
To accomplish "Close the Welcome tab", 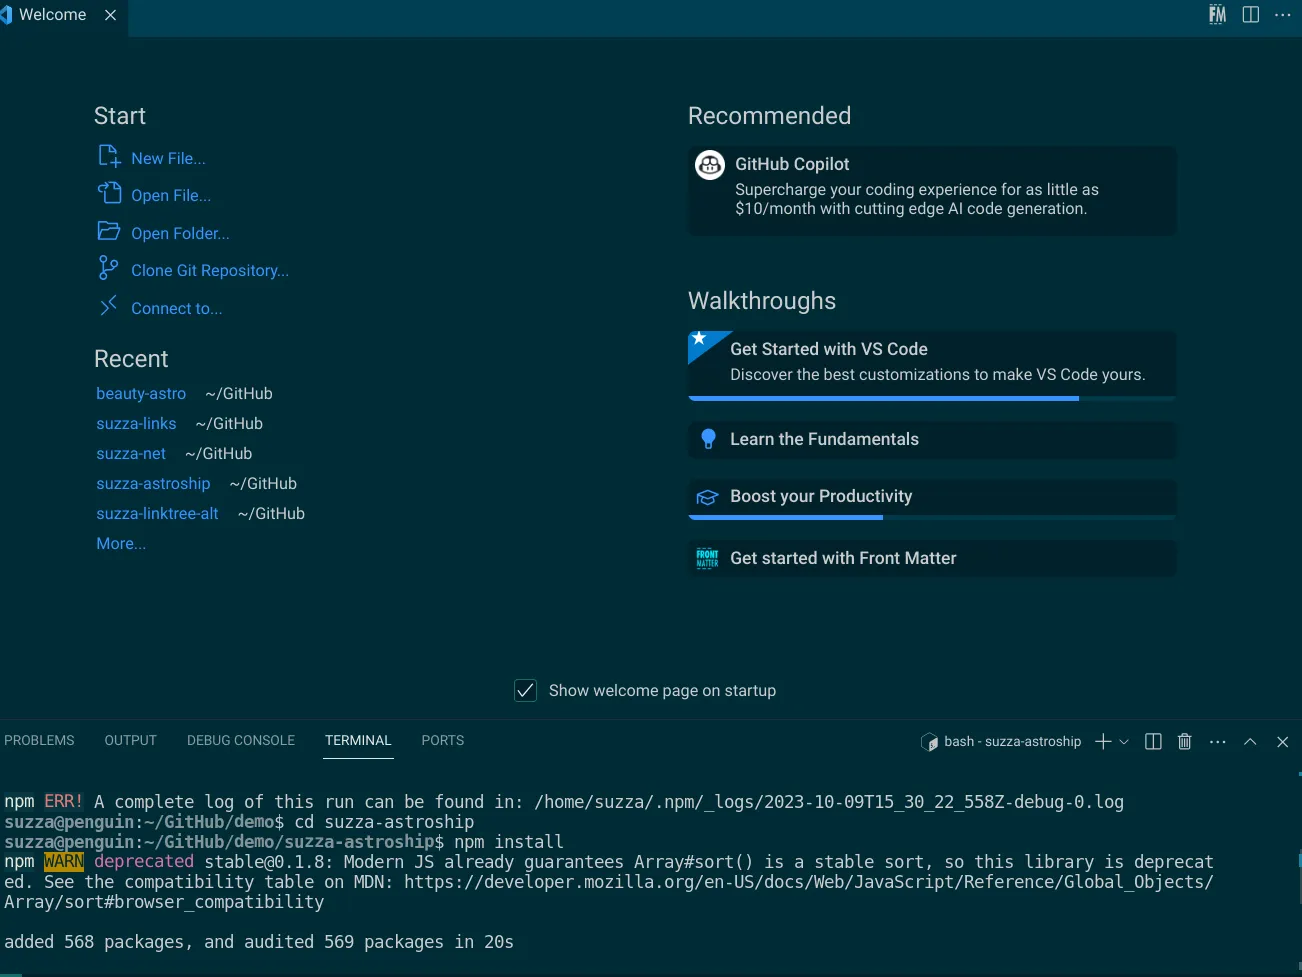I will (x=110, y=15).
